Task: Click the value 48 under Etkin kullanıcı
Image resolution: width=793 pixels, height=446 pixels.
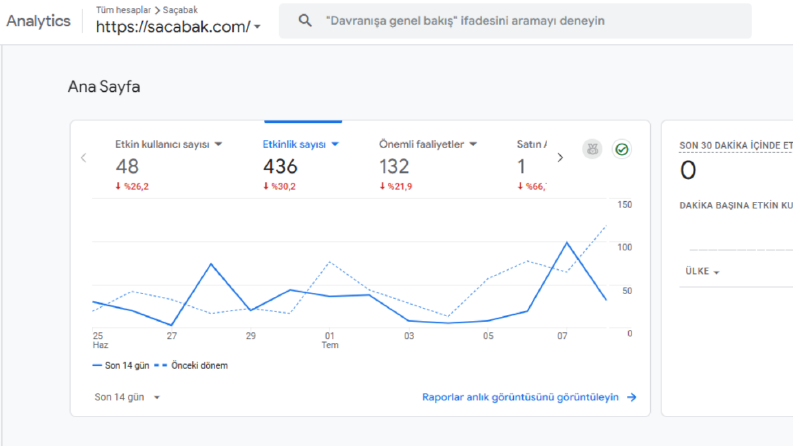Action: click(x=127, y=167)
